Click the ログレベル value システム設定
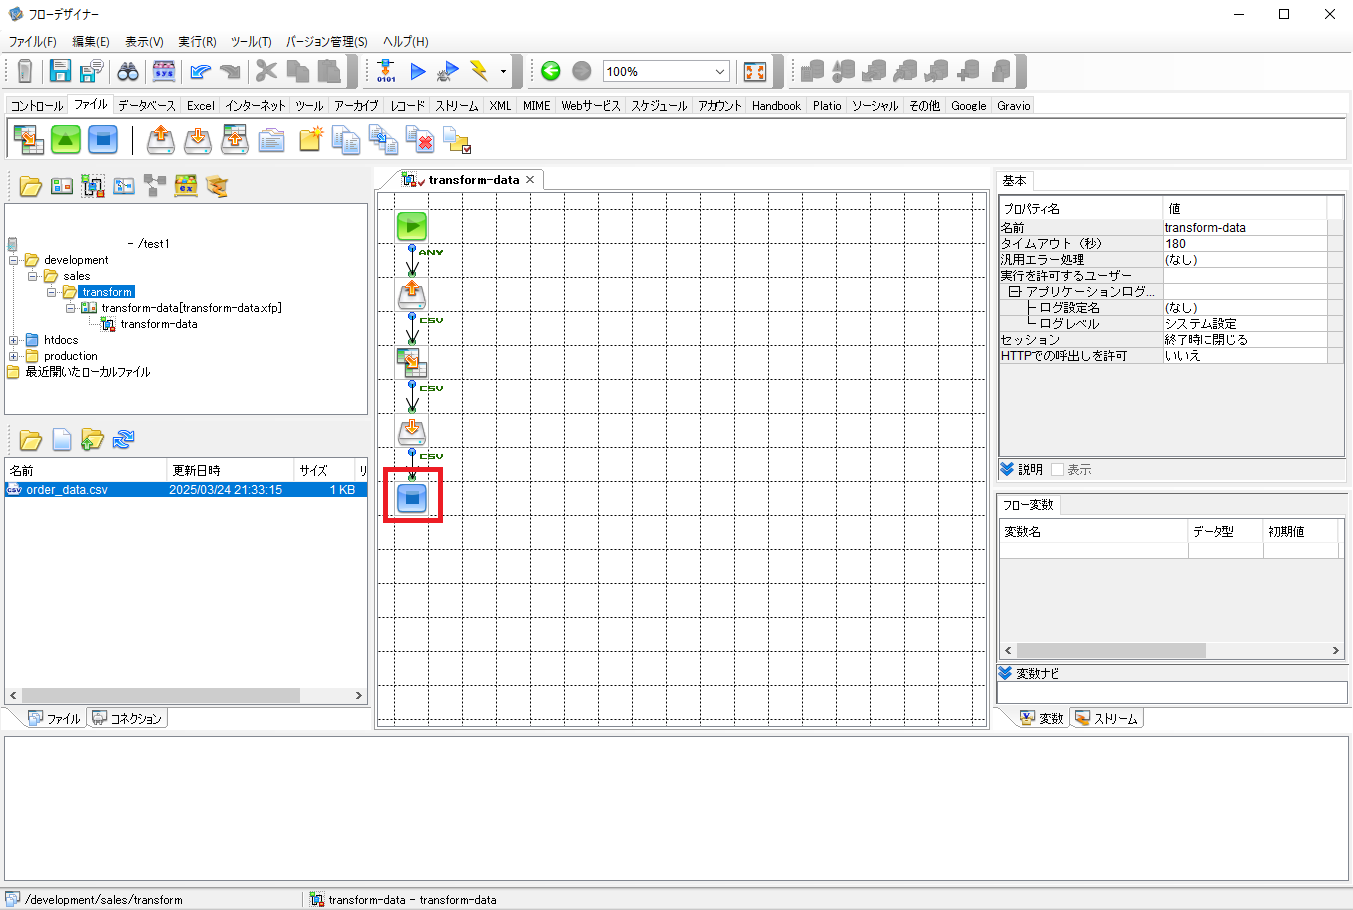The image size is (1353, 910). [1246, 324]
